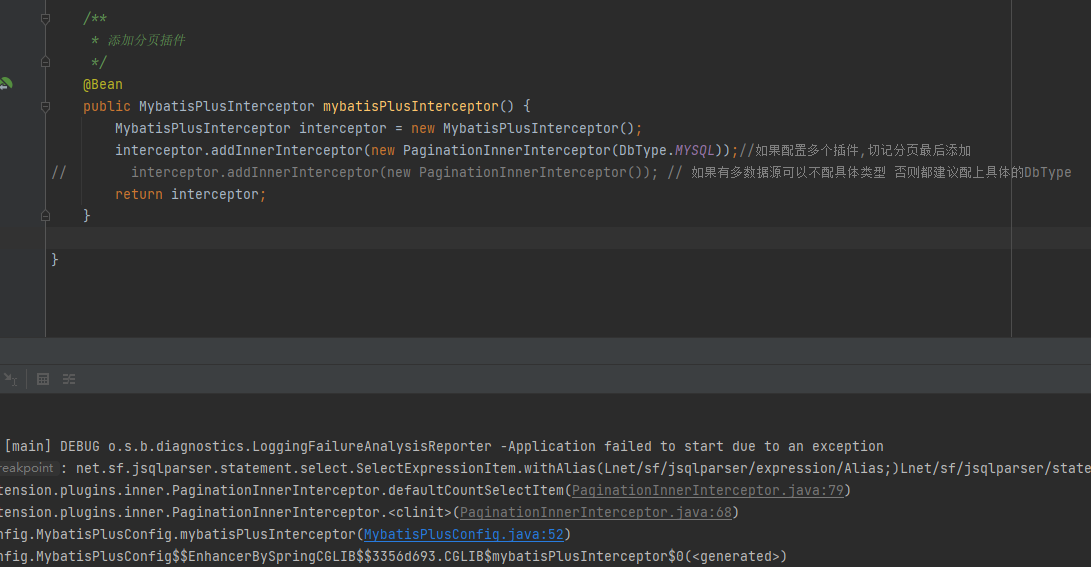Open the PaginationInnerInterceptor.java:79 stack trace link
Screen dimensions: 1091x567
click(x=708, y=490)
